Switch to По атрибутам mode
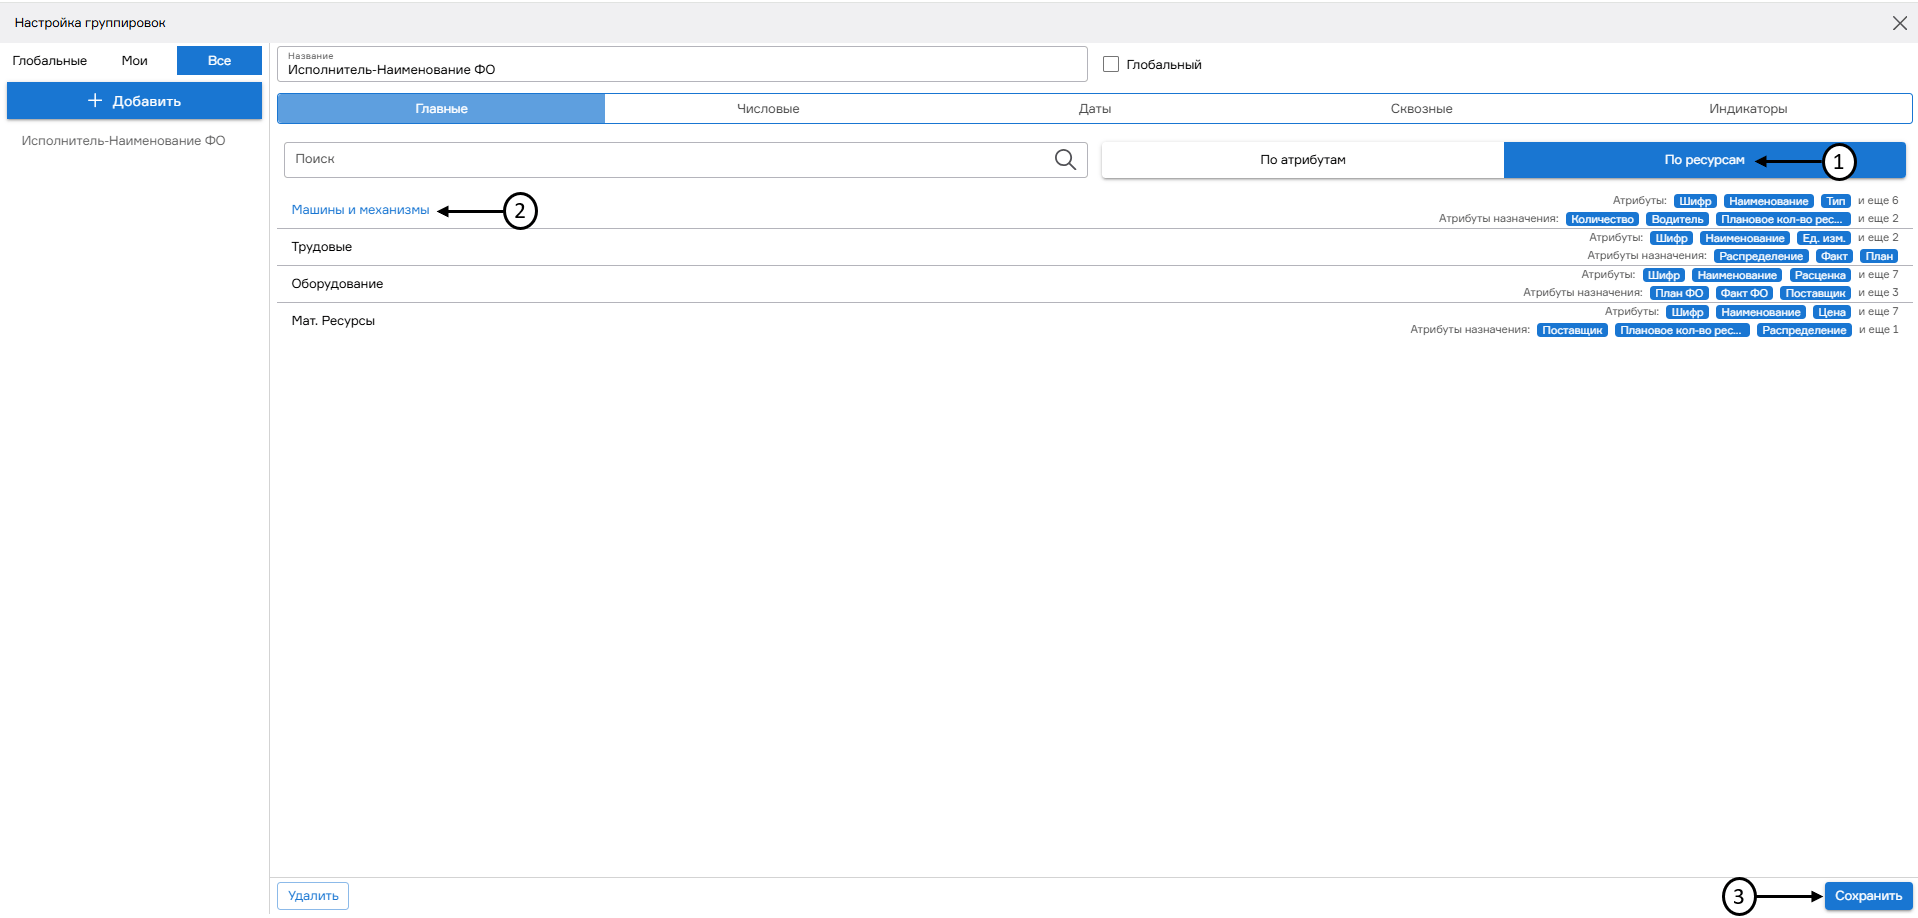1918x918 pixels. [x=1302, y=160]
